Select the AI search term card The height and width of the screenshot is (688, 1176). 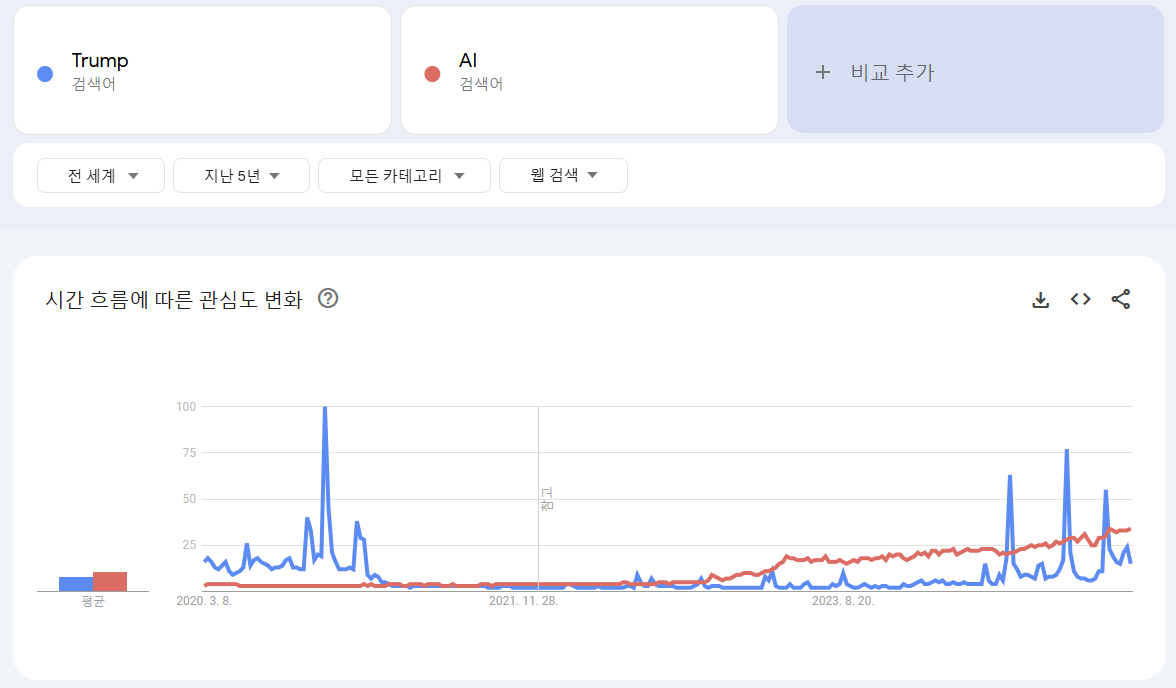(x=589, y=70)
